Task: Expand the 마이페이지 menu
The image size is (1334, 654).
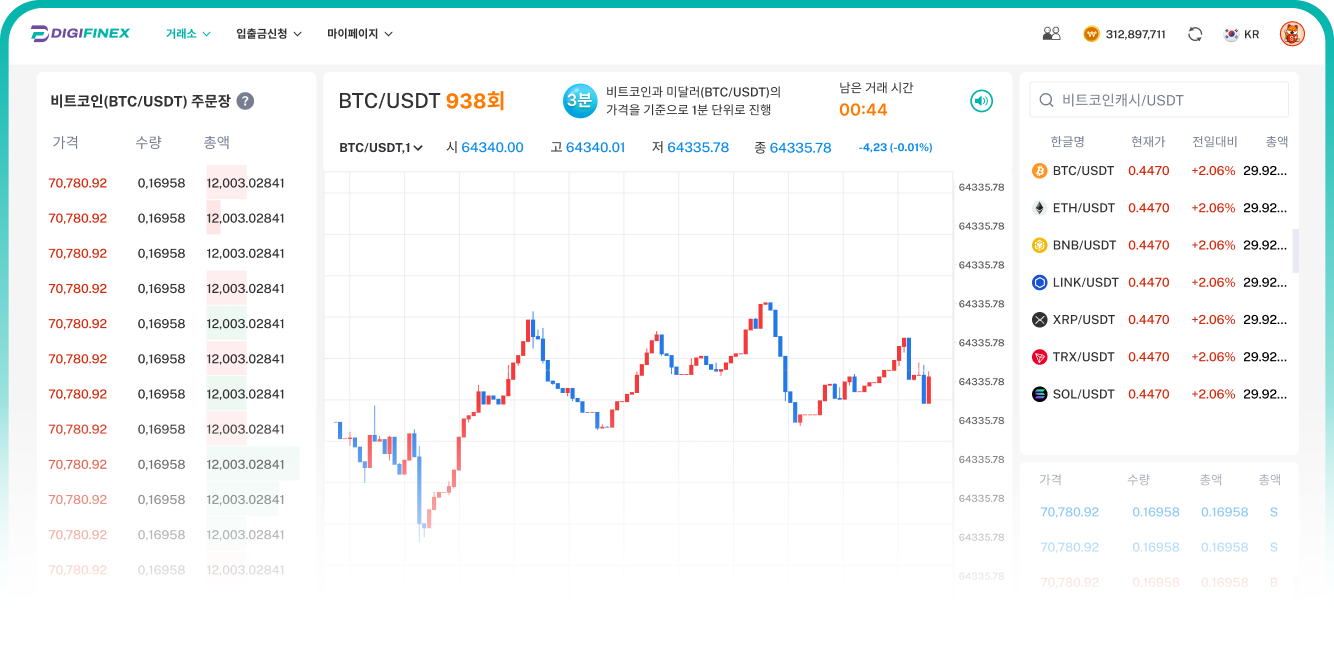Action: pos(359,33)
